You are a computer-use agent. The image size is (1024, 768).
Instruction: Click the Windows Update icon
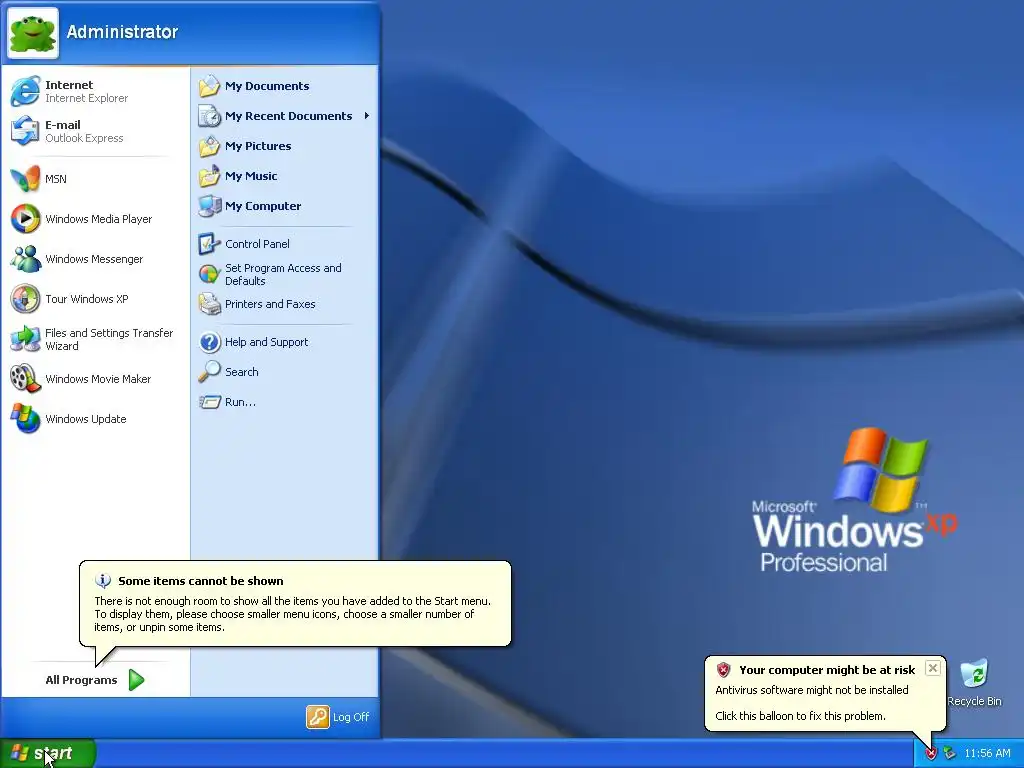pos(25,419)
